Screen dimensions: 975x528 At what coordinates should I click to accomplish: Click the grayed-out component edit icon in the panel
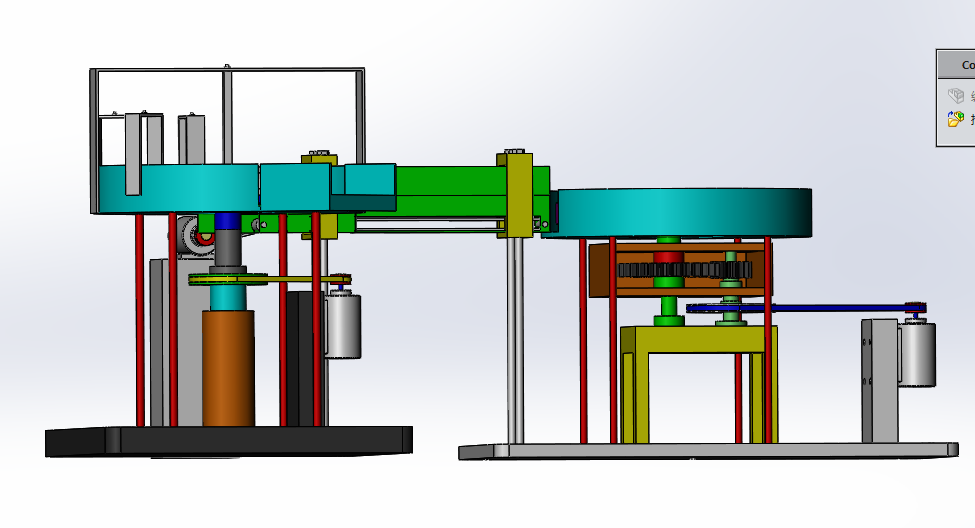[x=956, y=96]
